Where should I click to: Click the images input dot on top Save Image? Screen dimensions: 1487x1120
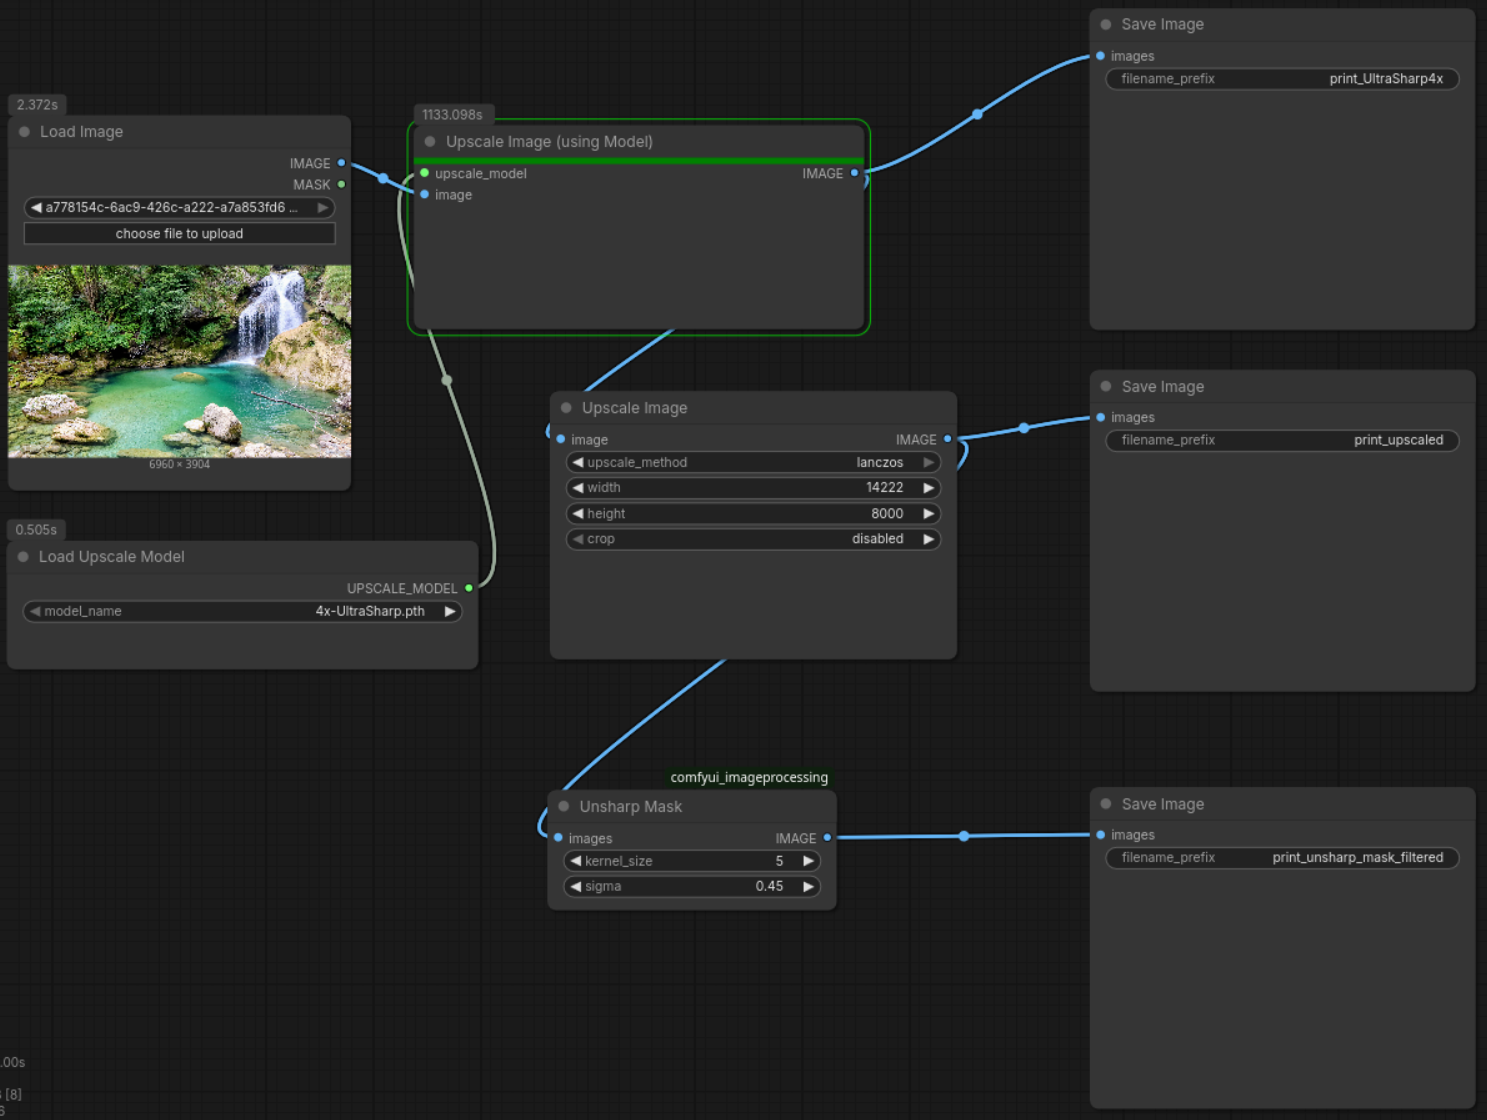click(x=1100, y=56)
